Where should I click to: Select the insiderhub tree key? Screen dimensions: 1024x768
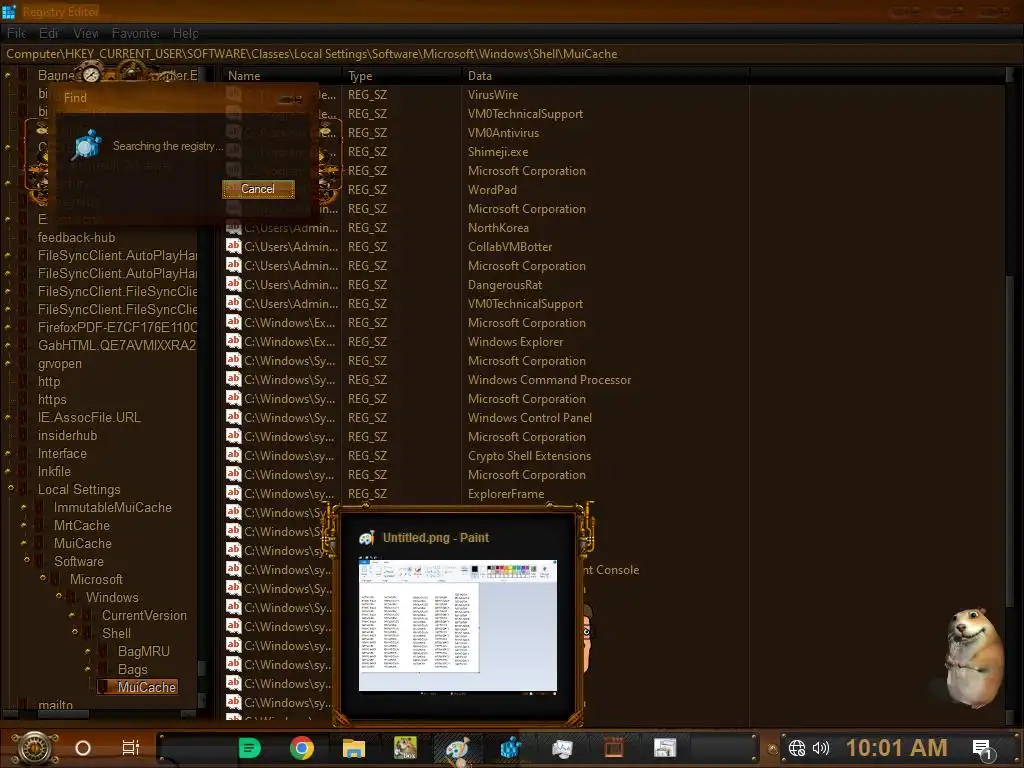(67, 435)
